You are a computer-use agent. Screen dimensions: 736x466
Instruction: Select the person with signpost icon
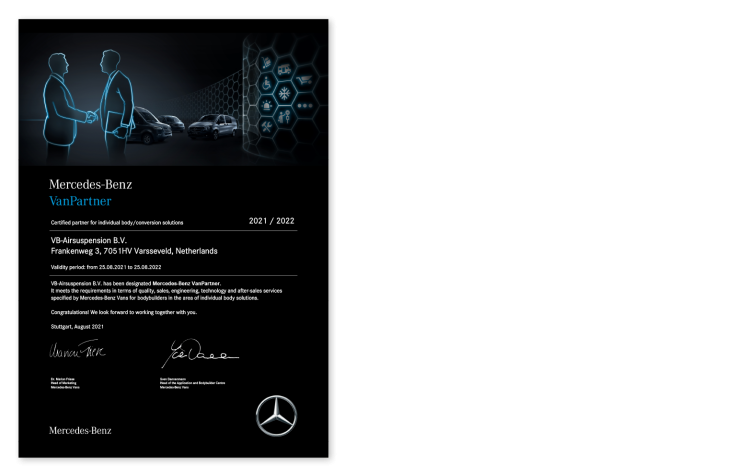(284, 116)
